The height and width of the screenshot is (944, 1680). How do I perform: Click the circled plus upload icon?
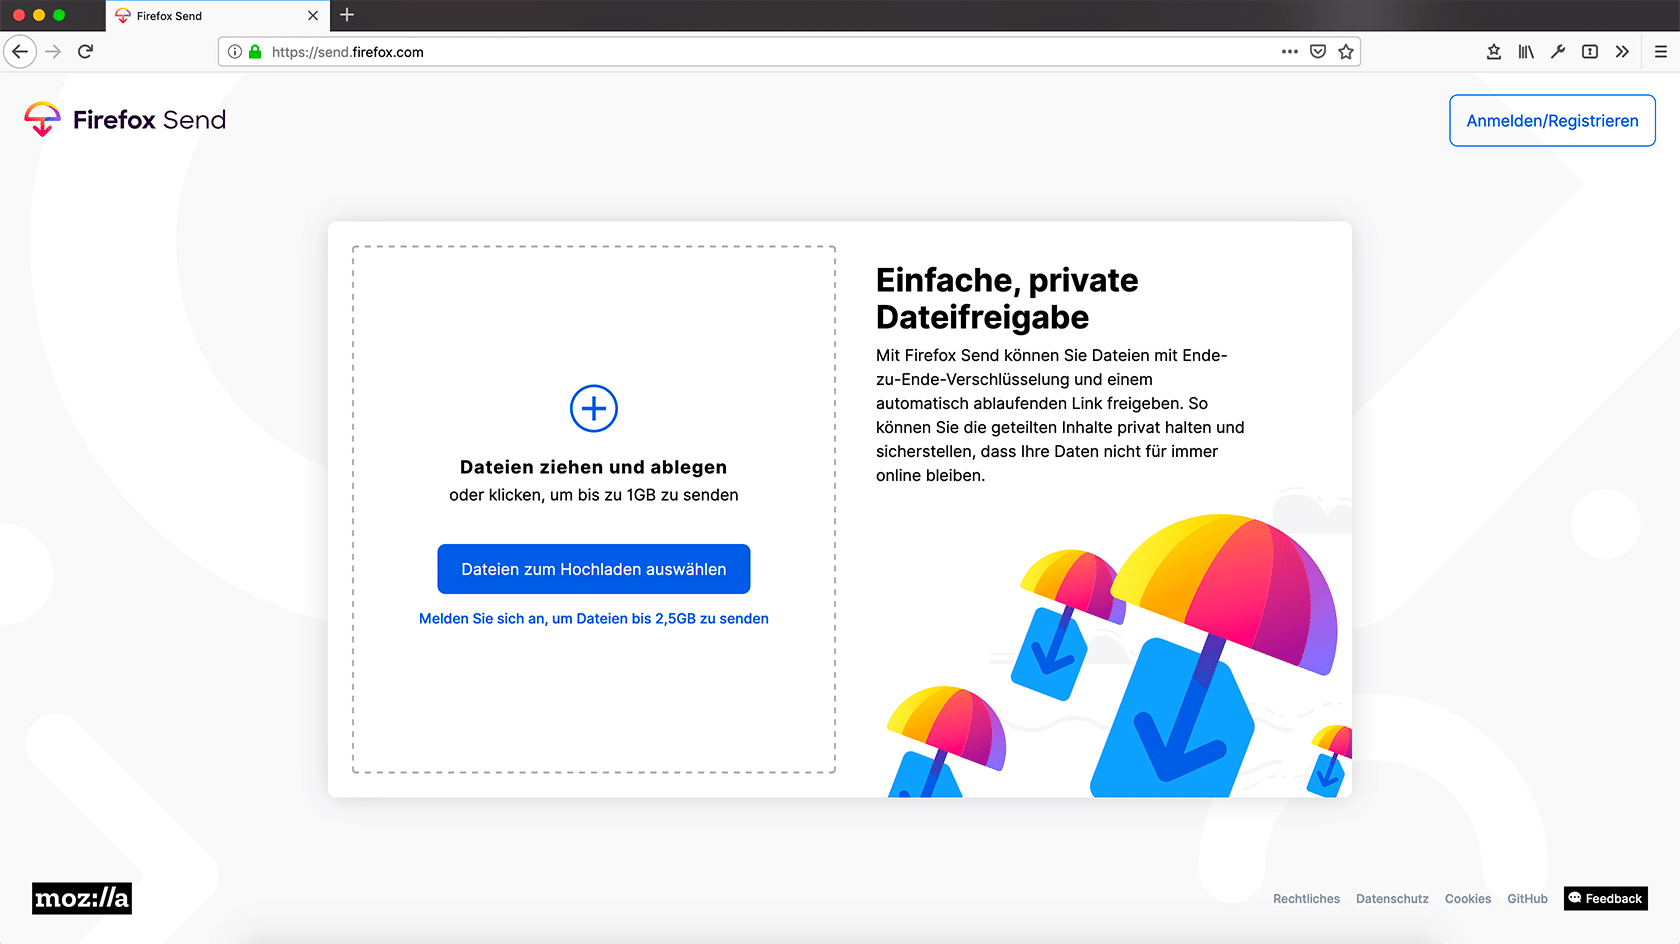[594, 408]
